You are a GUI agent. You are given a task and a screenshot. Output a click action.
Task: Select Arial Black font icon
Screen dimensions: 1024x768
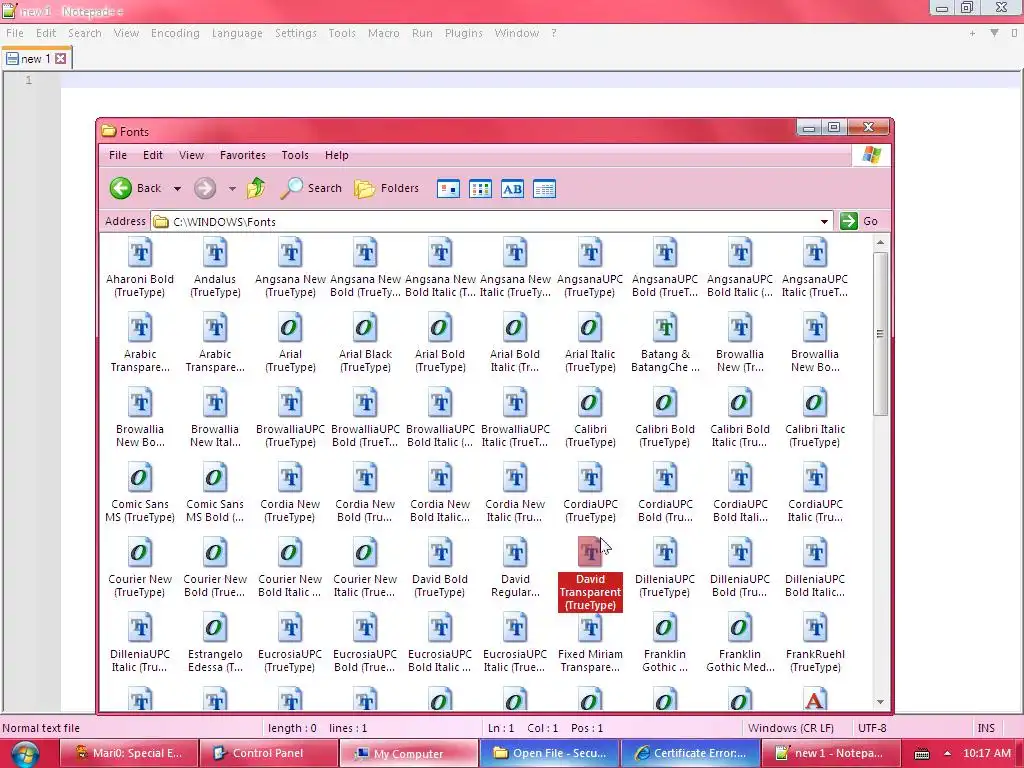365,328
